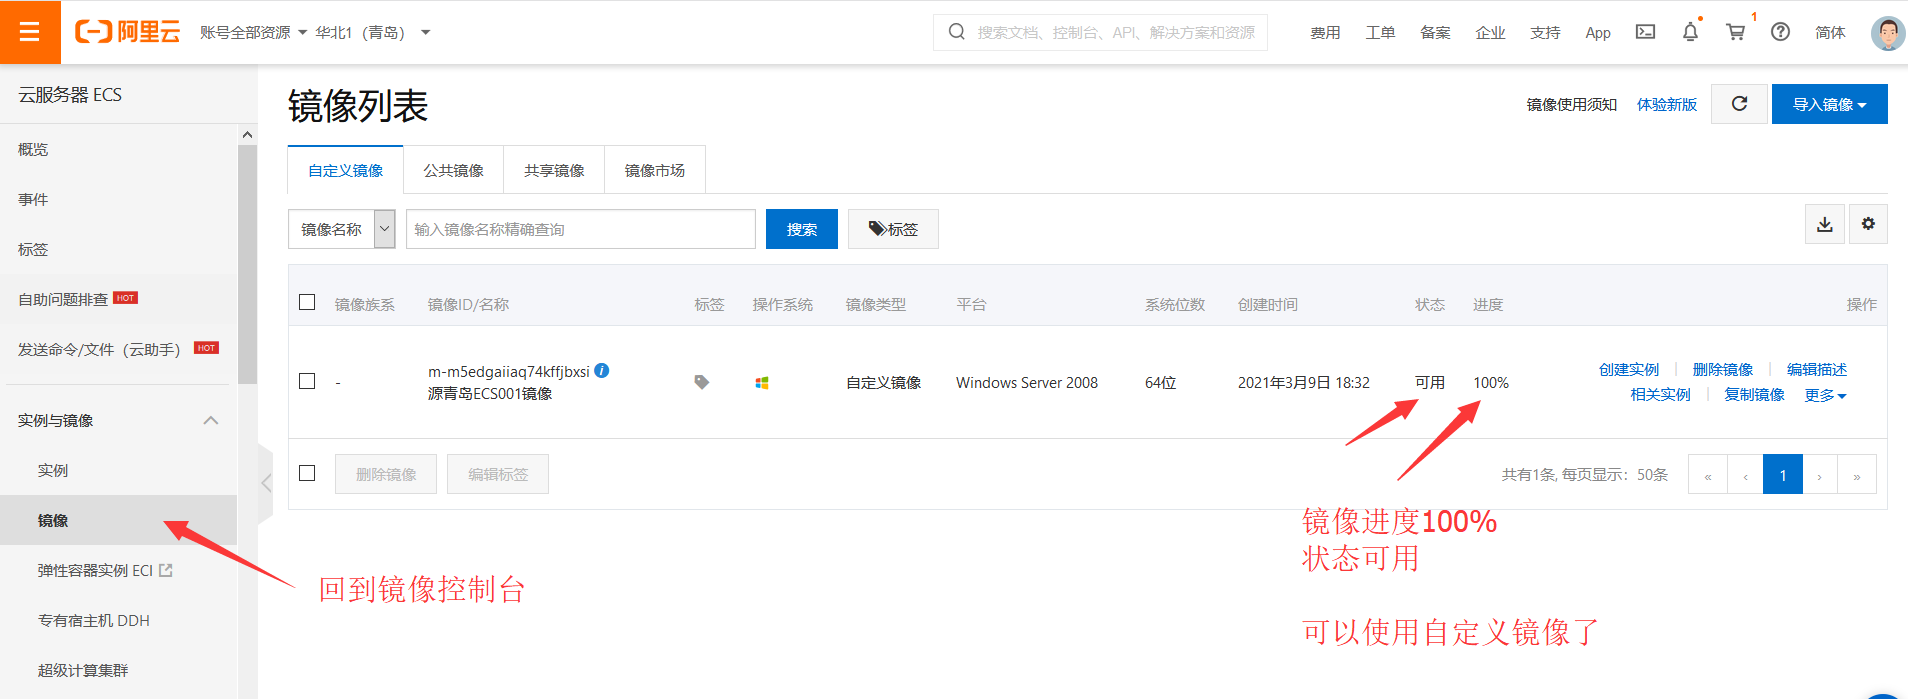Viewport: 1908px width, 699px height.
Task: Open column settings gear icon
Action: pos(1868,224)
